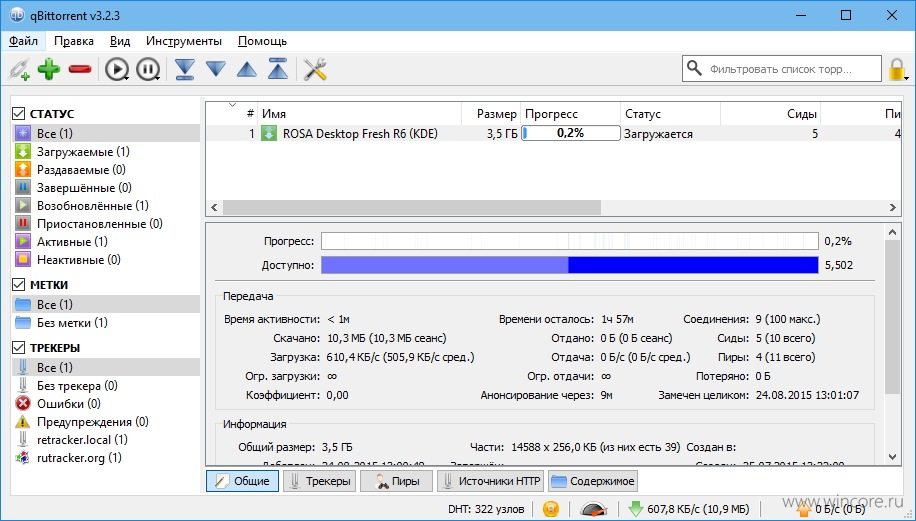Toggle alternative speed limits speedometer icon

[594, 509]
